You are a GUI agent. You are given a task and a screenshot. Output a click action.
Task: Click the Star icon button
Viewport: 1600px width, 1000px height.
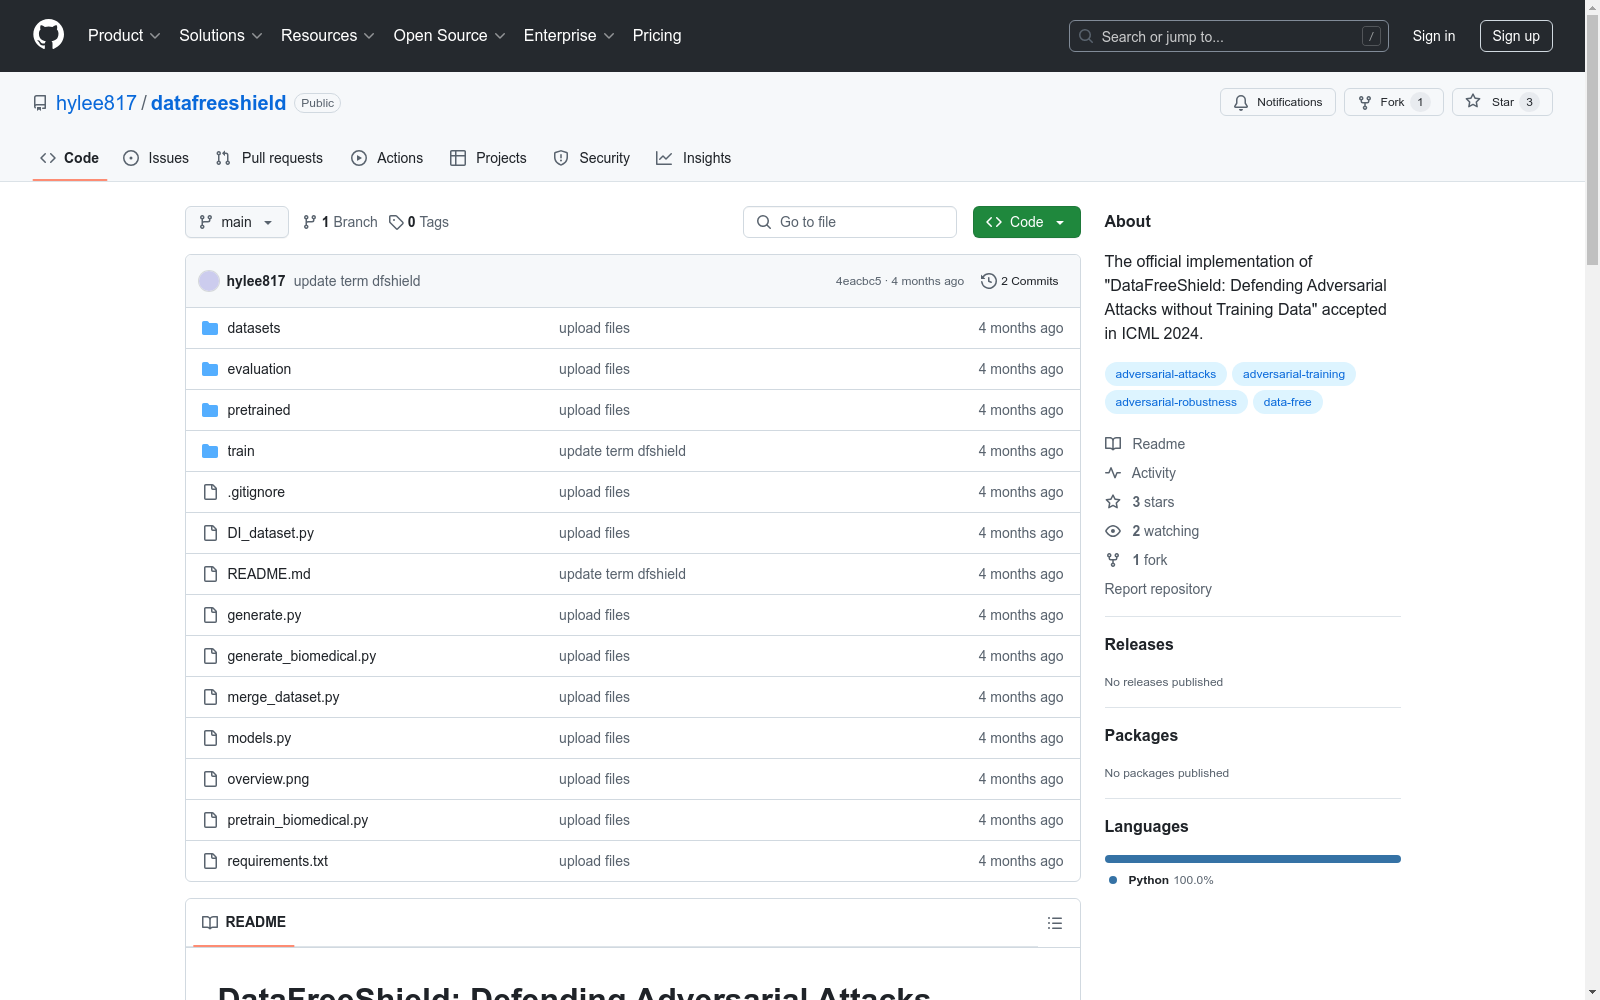1473,102
